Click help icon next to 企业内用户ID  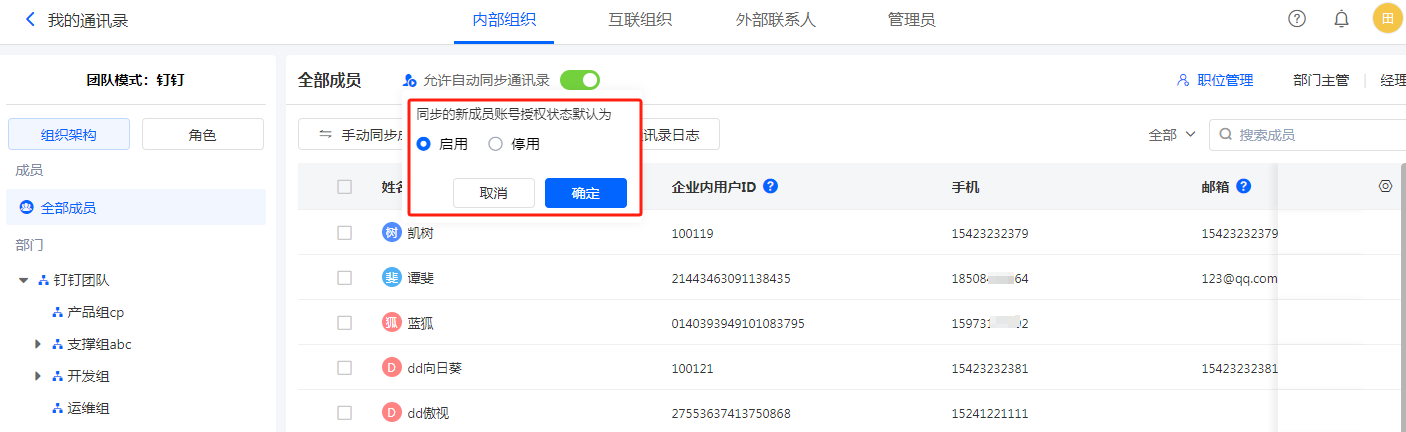tap(770, 186)
